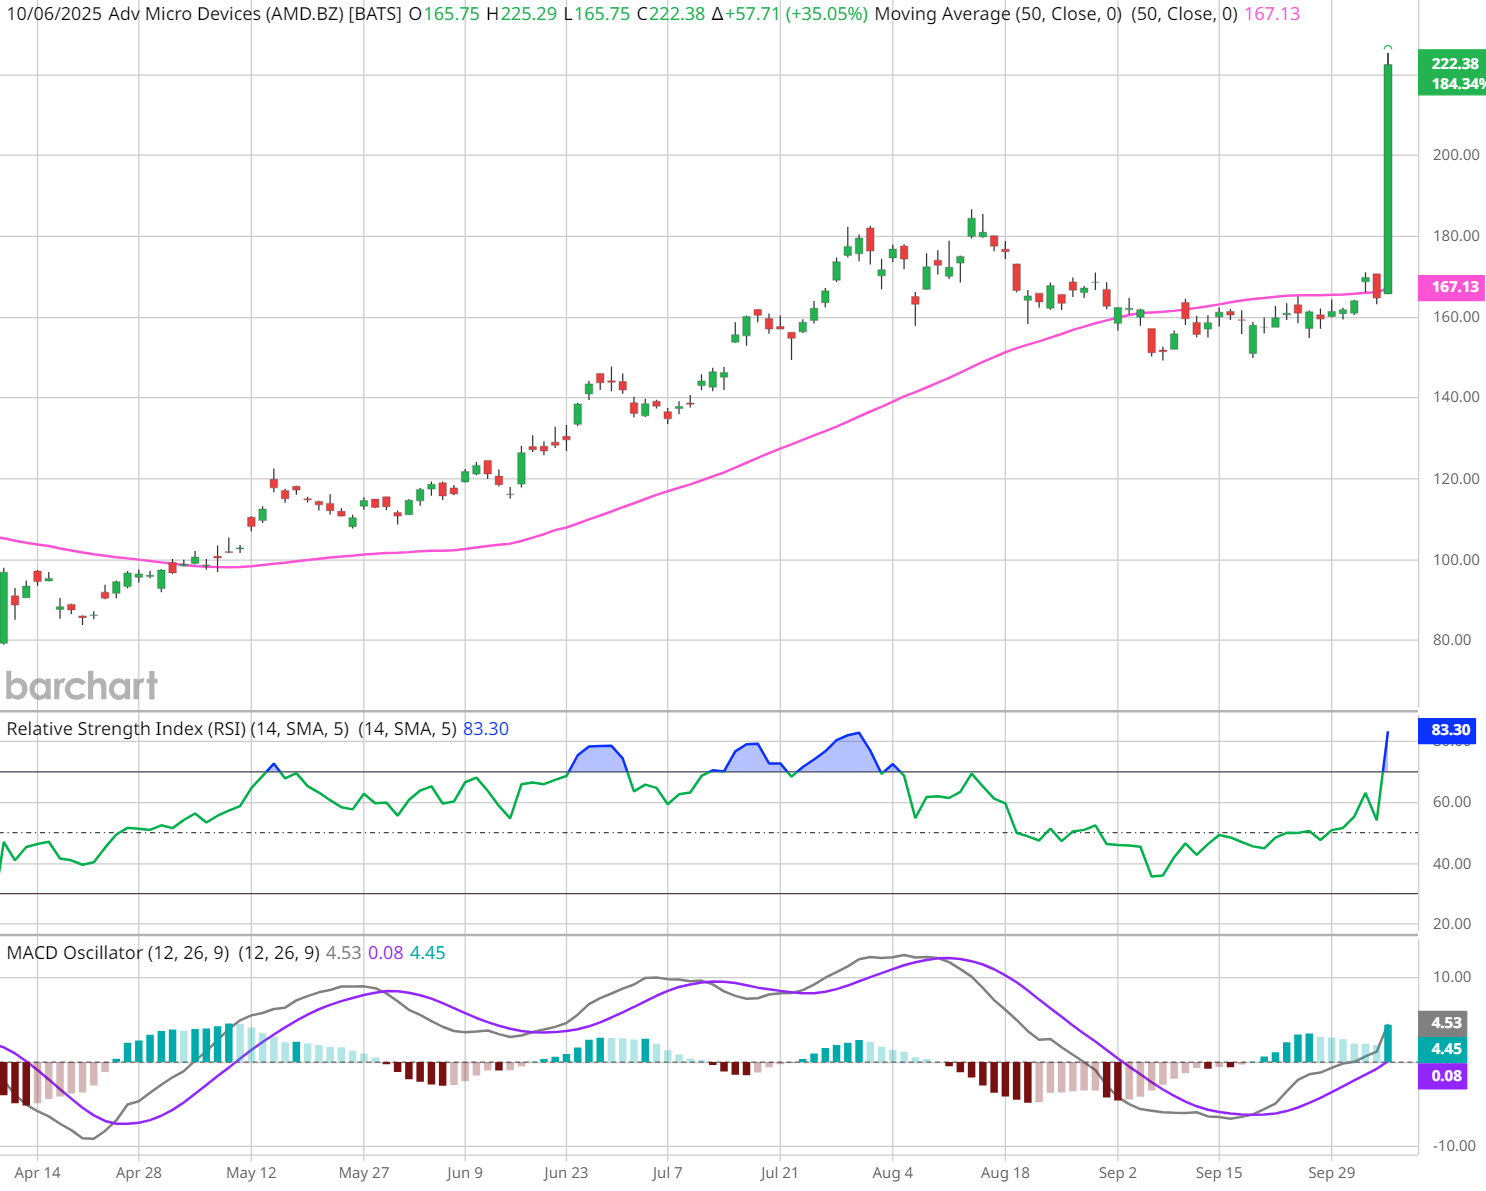Click the 160.00 price axis label
The width and height of the screenshot is (1486, 1191).
[1456, 317]
